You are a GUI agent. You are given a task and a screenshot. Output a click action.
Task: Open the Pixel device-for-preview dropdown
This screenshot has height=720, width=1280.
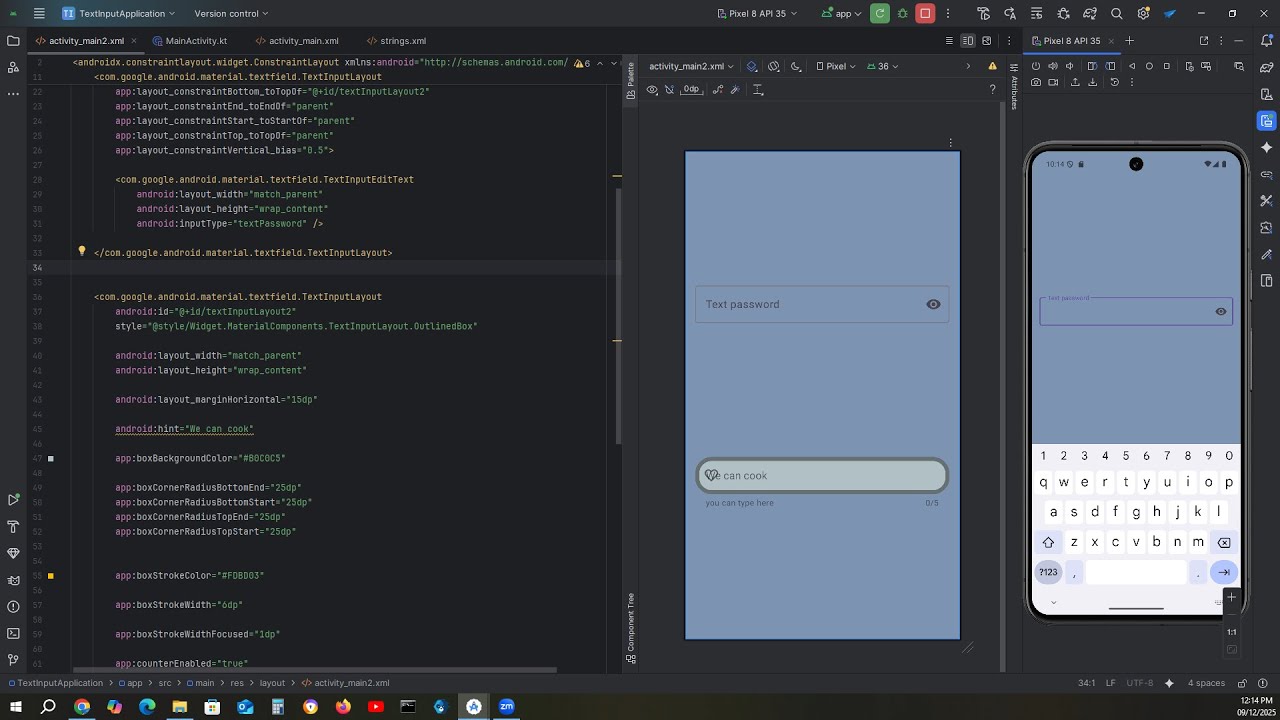coord(836,67)
